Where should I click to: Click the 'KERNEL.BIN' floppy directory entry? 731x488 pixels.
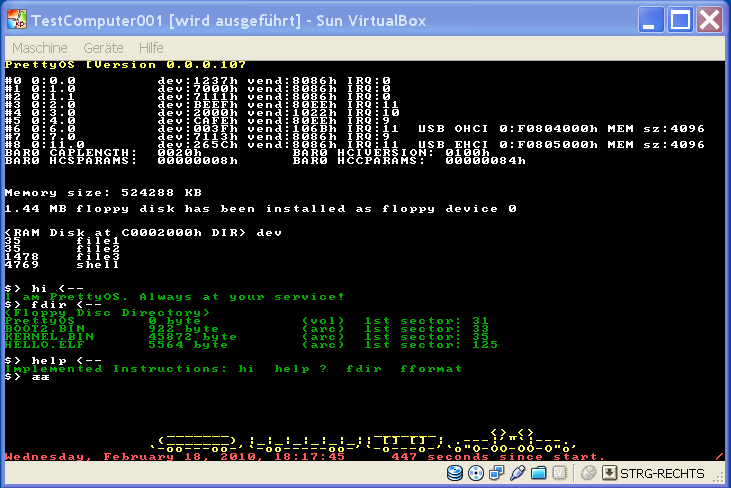49,337
